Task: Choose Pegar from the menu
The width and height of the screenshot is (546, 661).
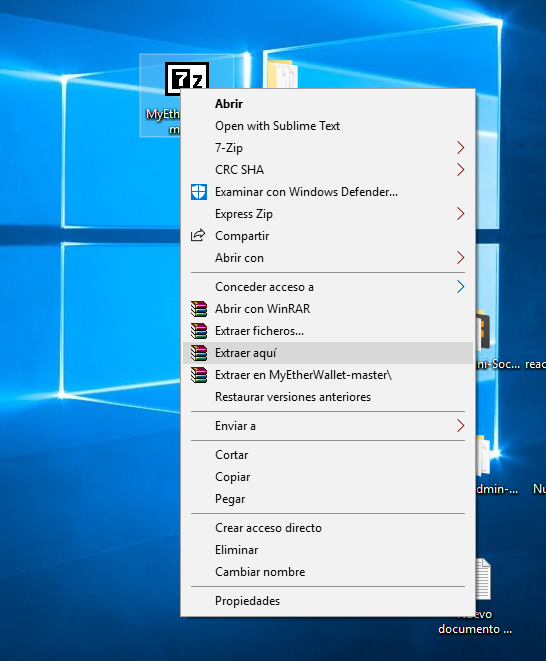Action: click(328, 499)
